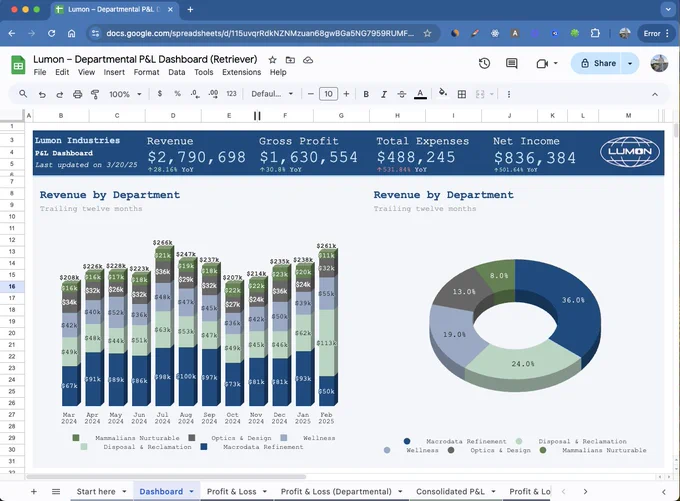
Task: Open the Share options dropdown arrow
Action: coord(630,63)
